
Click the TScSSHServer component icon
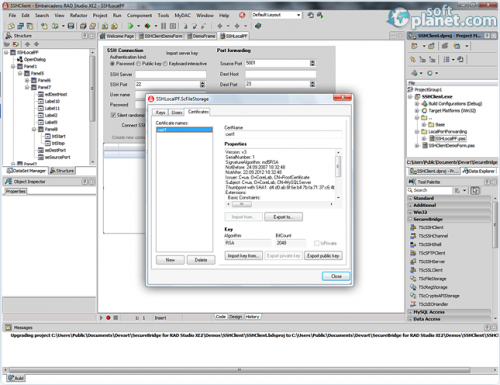pos(413,262)
